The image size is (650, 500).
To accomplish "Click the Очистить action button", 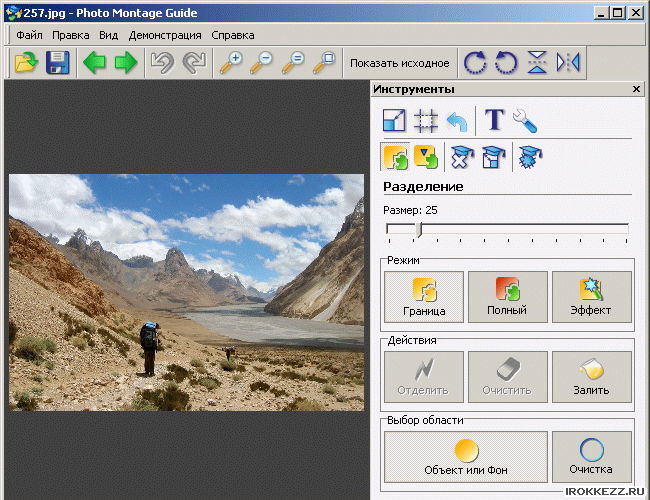I will point(508,377).
